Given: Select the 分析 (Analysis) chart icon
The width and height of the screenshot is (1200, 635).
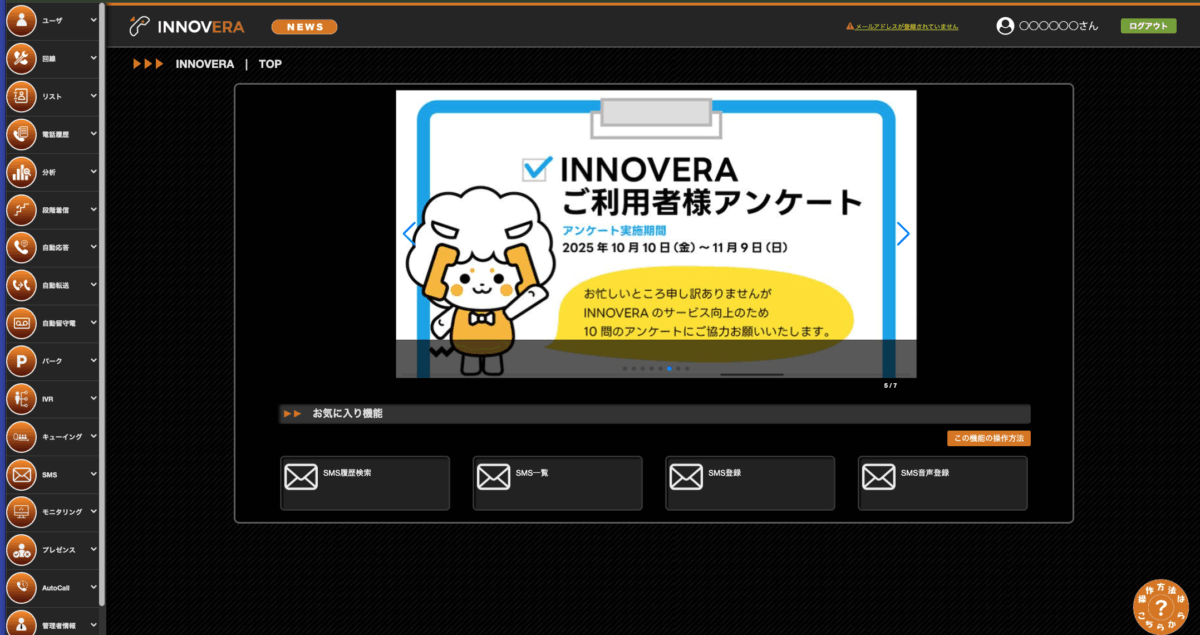Looking at the screenshot, I should tap(21, 171).
